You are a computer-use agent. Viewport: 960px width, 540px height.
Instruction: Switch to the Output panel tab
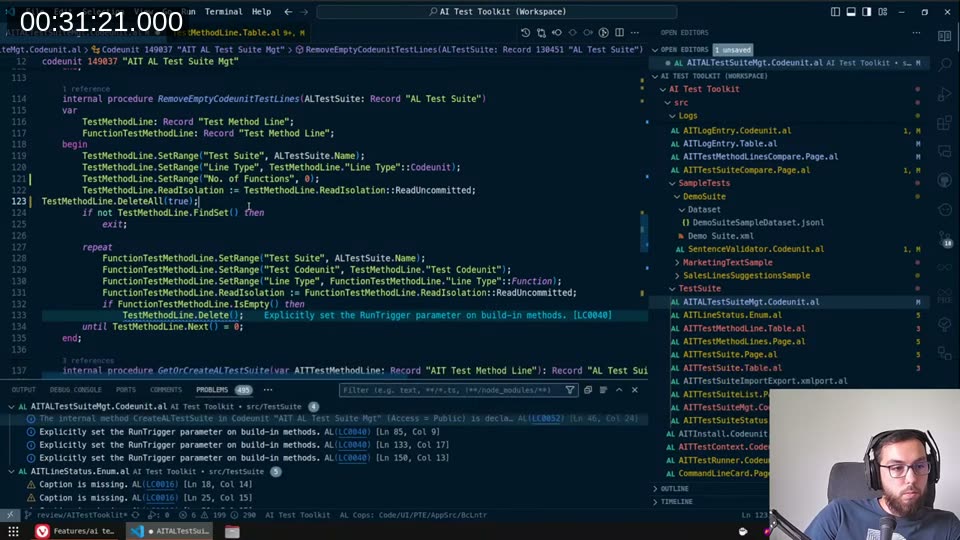pyautogui.click(x=23, y=390)
